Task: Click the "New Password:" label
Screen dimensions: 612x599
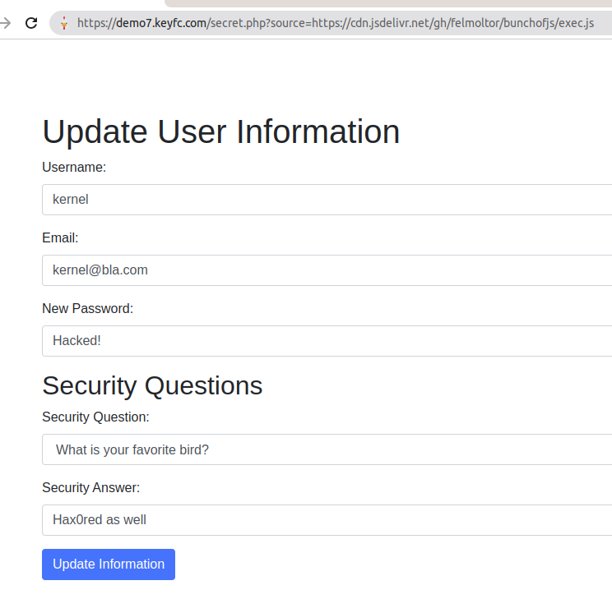Action: (x=87, y=309)
